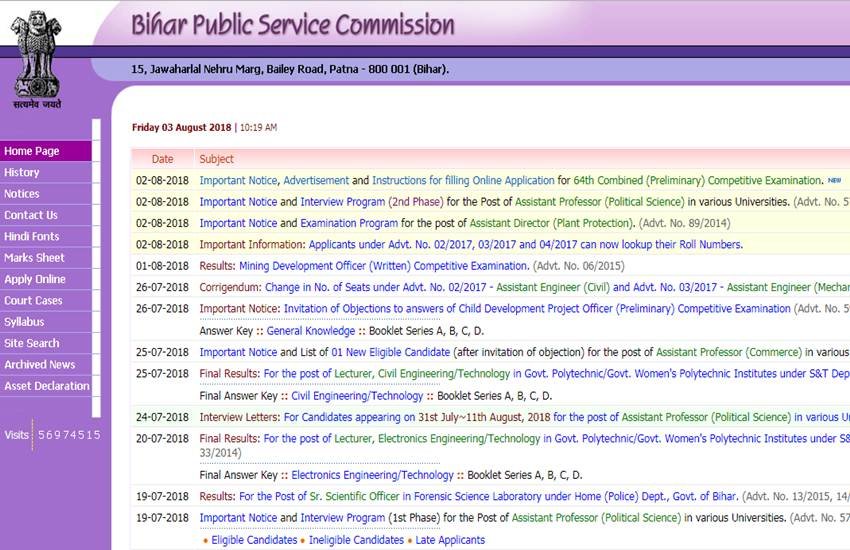Open Archived News section
The image size is (850, 550).
point(40,365)
